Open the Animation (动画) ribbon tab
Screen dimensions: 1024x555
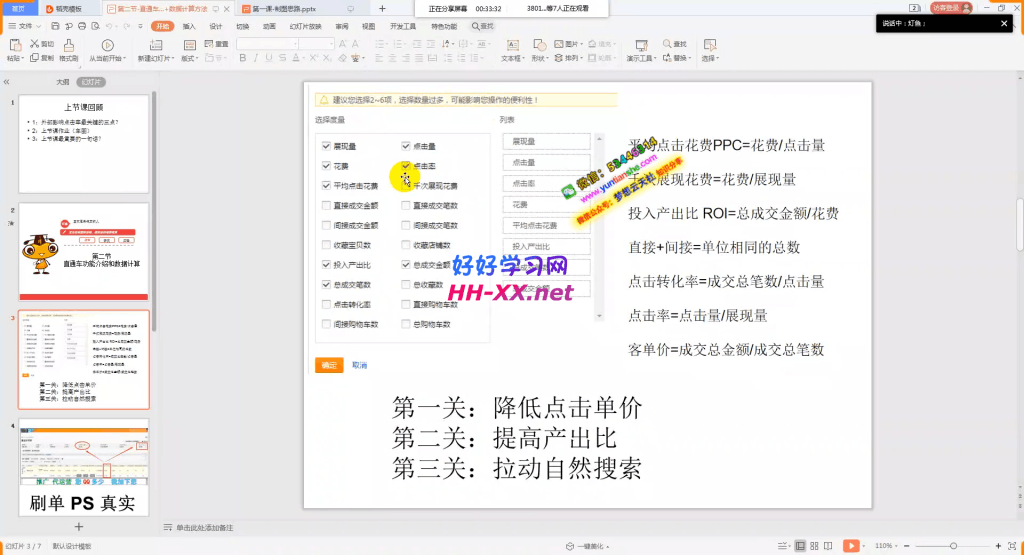pos(269,27)
